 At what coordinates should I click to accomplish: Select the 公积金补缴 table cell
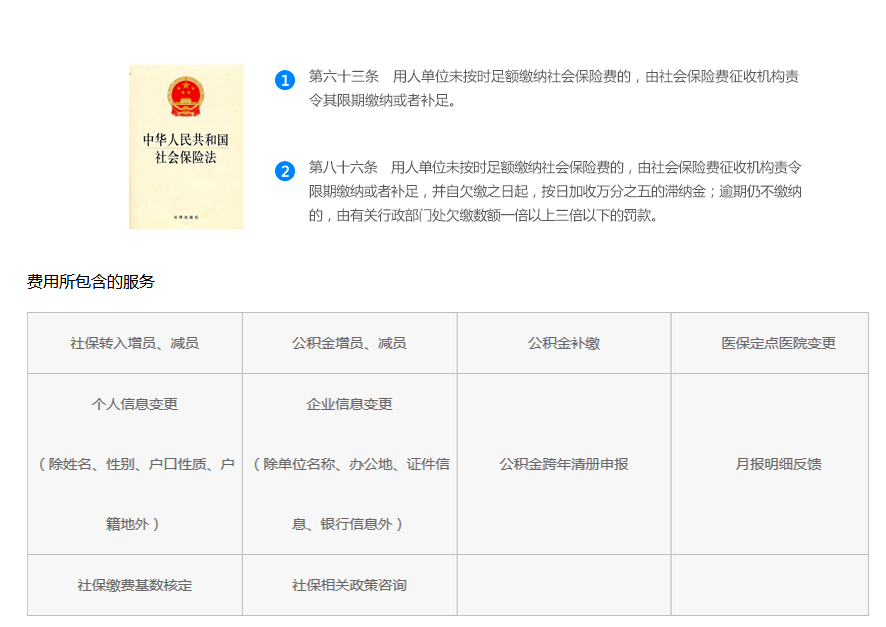coord(564,343)
